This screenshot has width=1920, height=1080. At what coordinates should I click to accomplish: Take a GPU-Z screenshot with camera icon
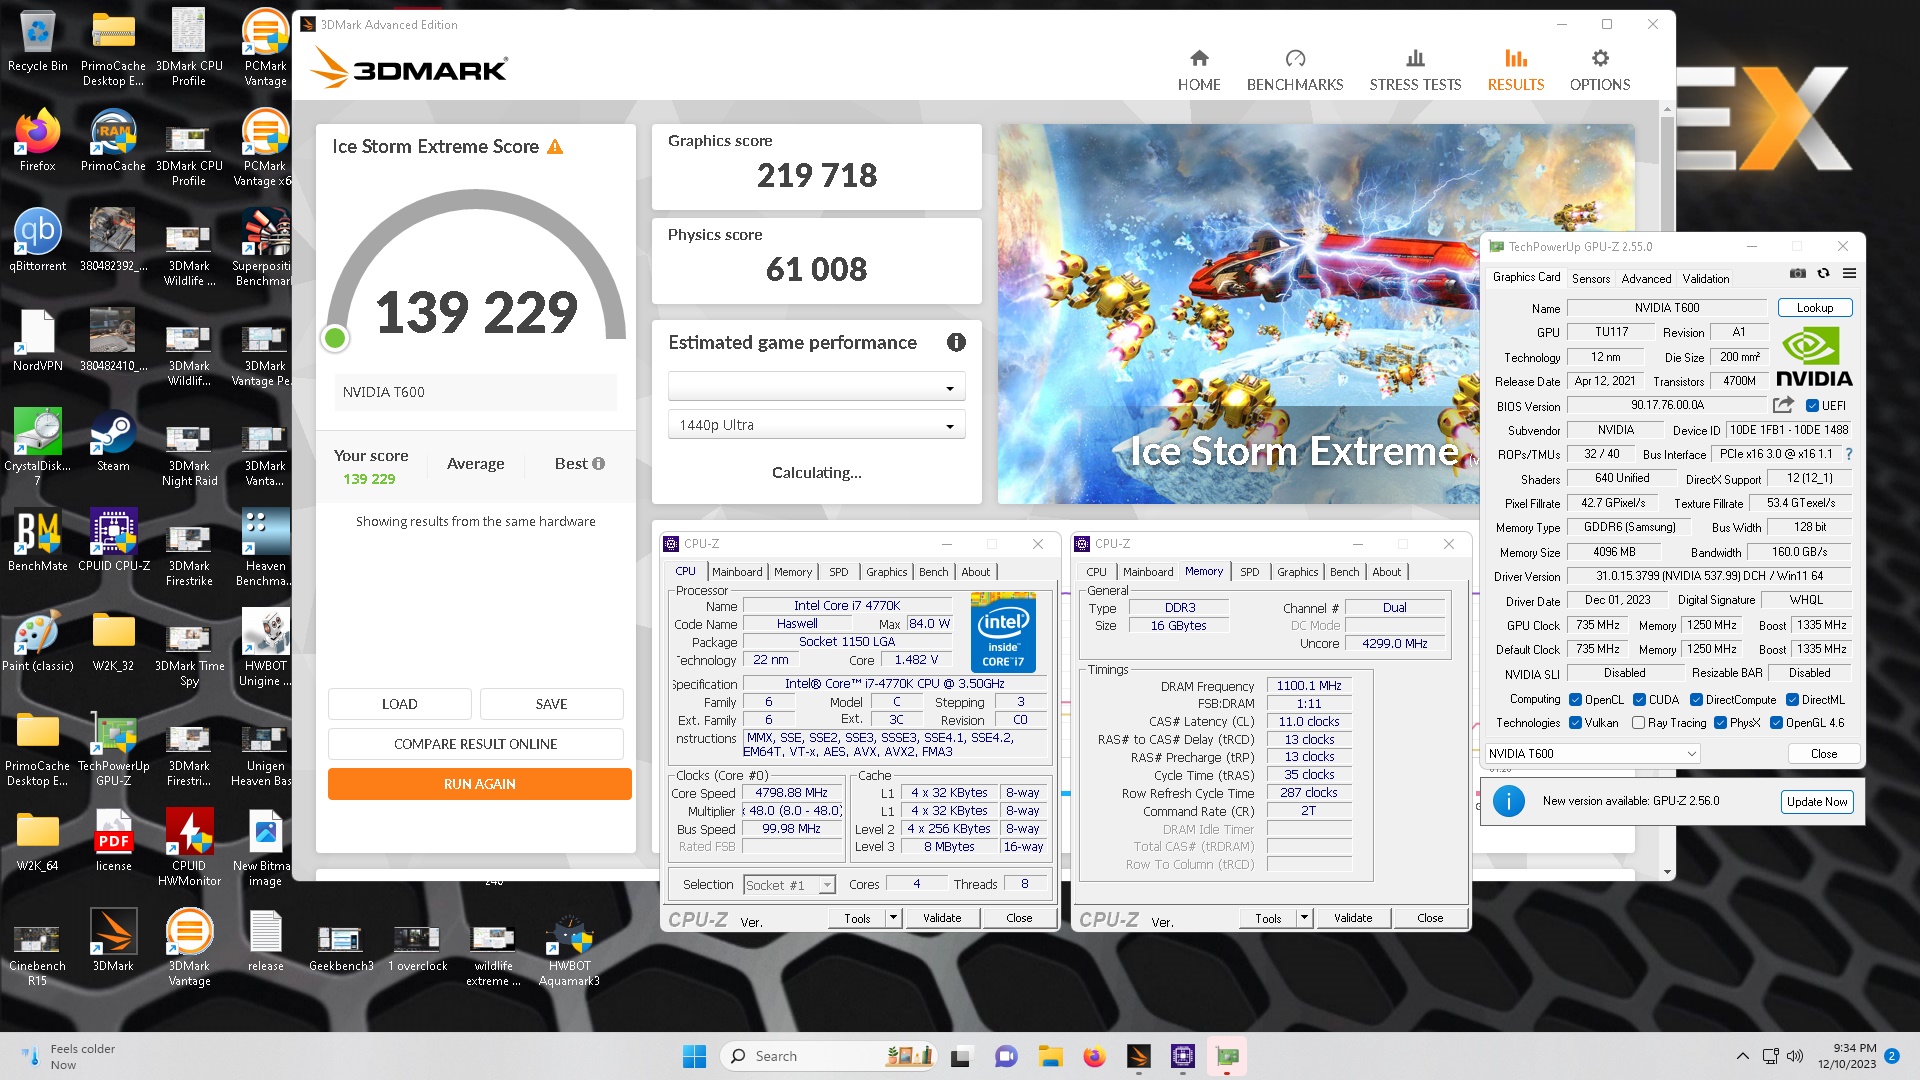pyautogui.click(x=1798, y=273)
